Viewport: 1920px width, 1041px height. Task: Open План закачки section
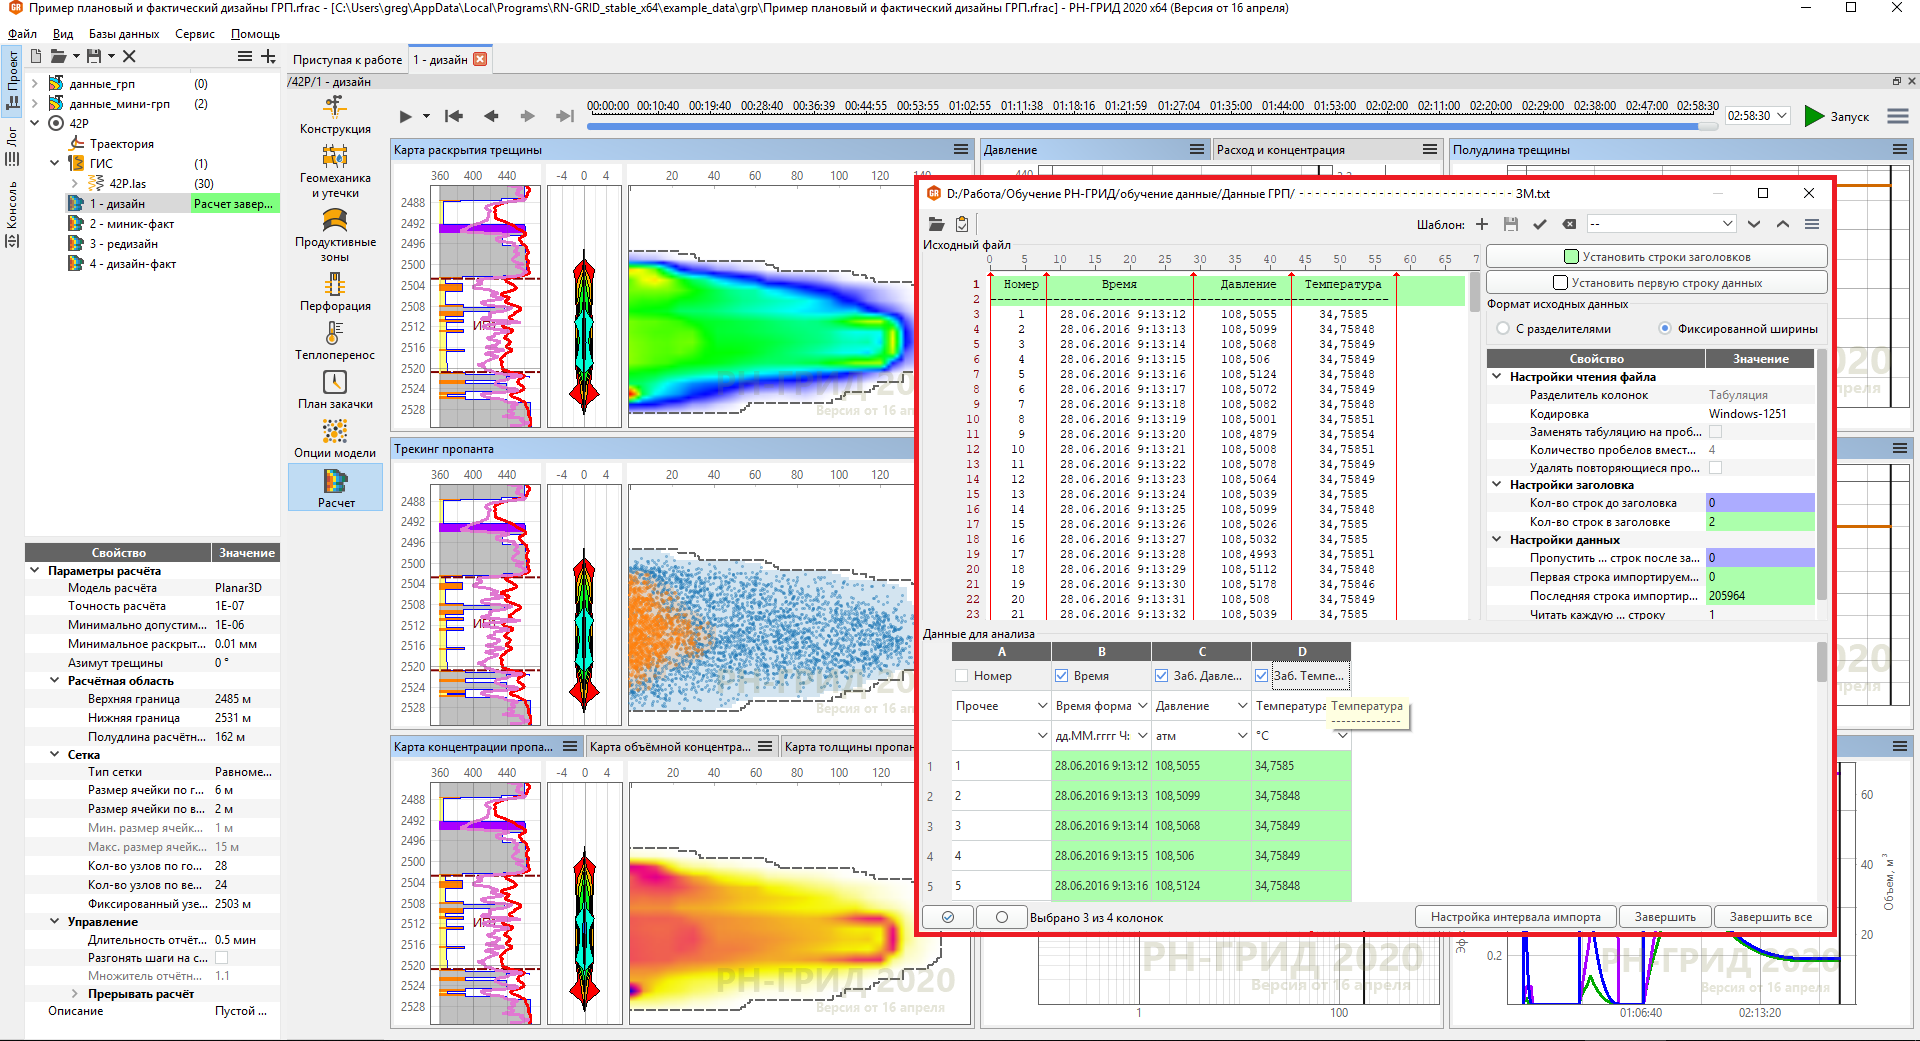pyautogui.click(x=335, y=390)
